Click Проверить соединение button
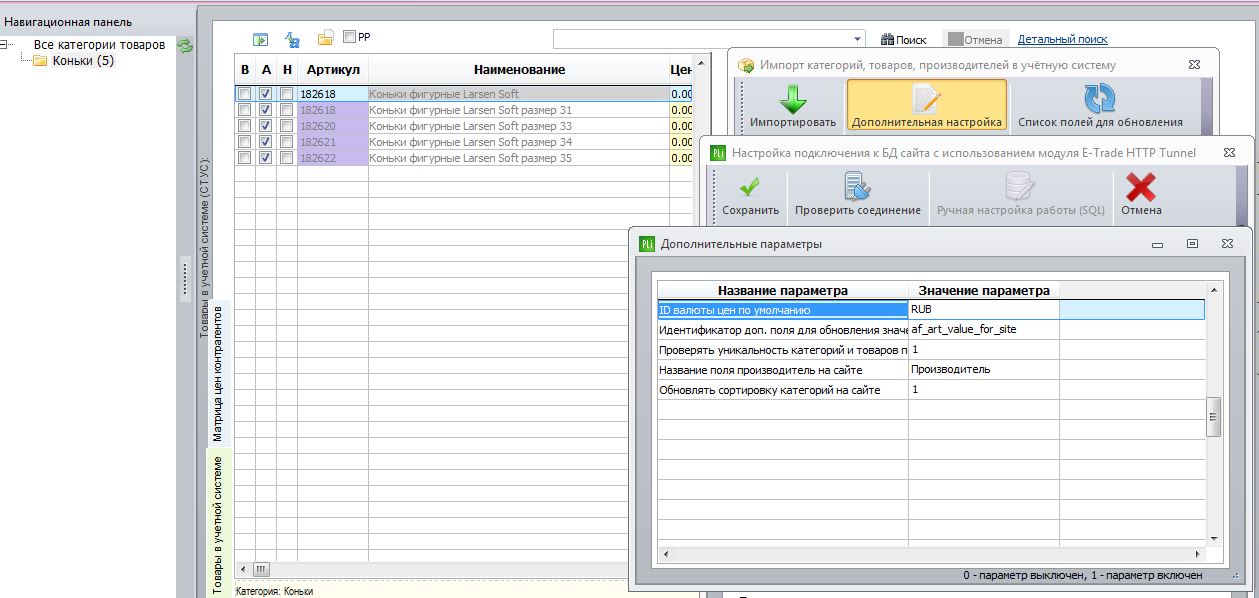 (x=857, y=195)
